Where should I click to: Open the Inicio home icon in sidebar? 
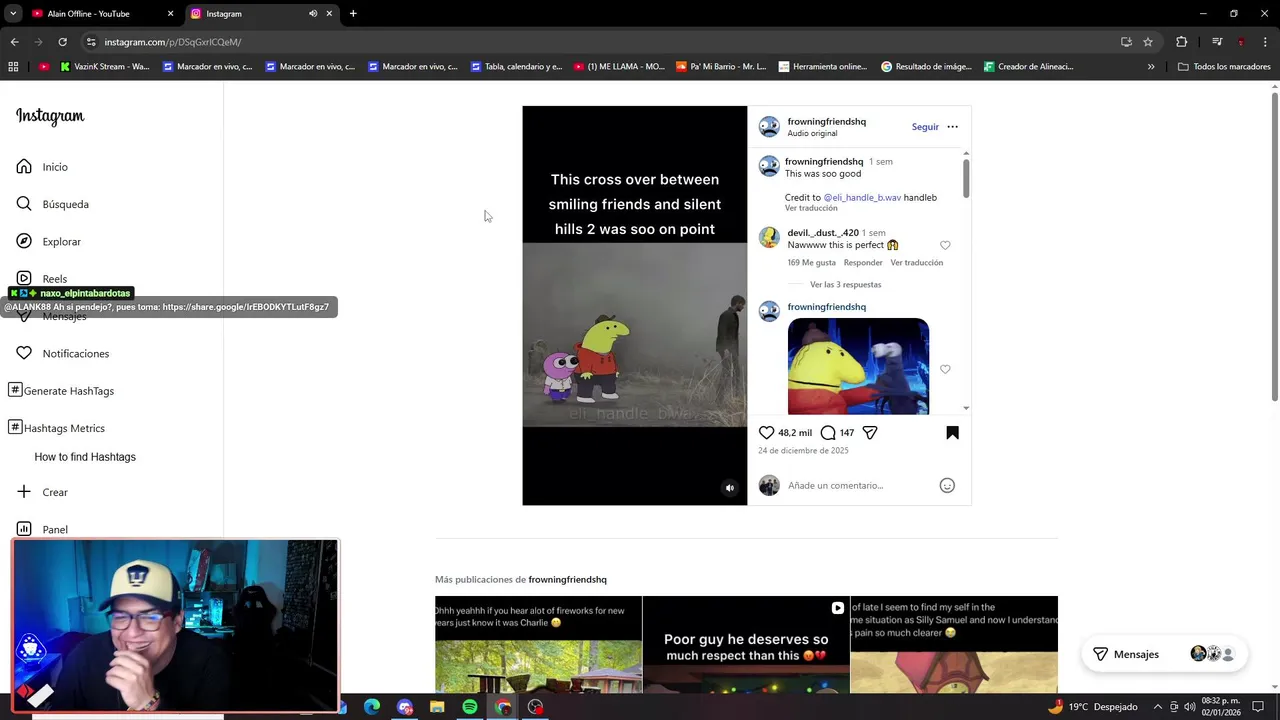(24, 167)
